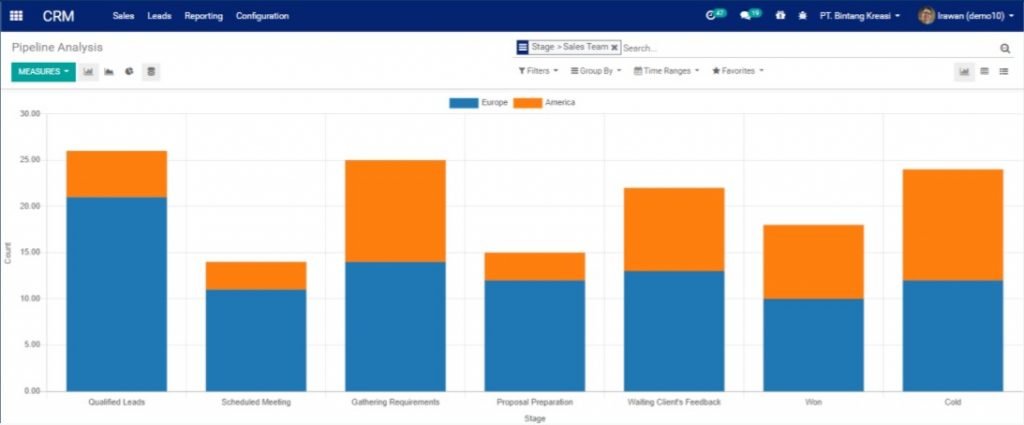Click the gift icon in top bar

point(780,16)
